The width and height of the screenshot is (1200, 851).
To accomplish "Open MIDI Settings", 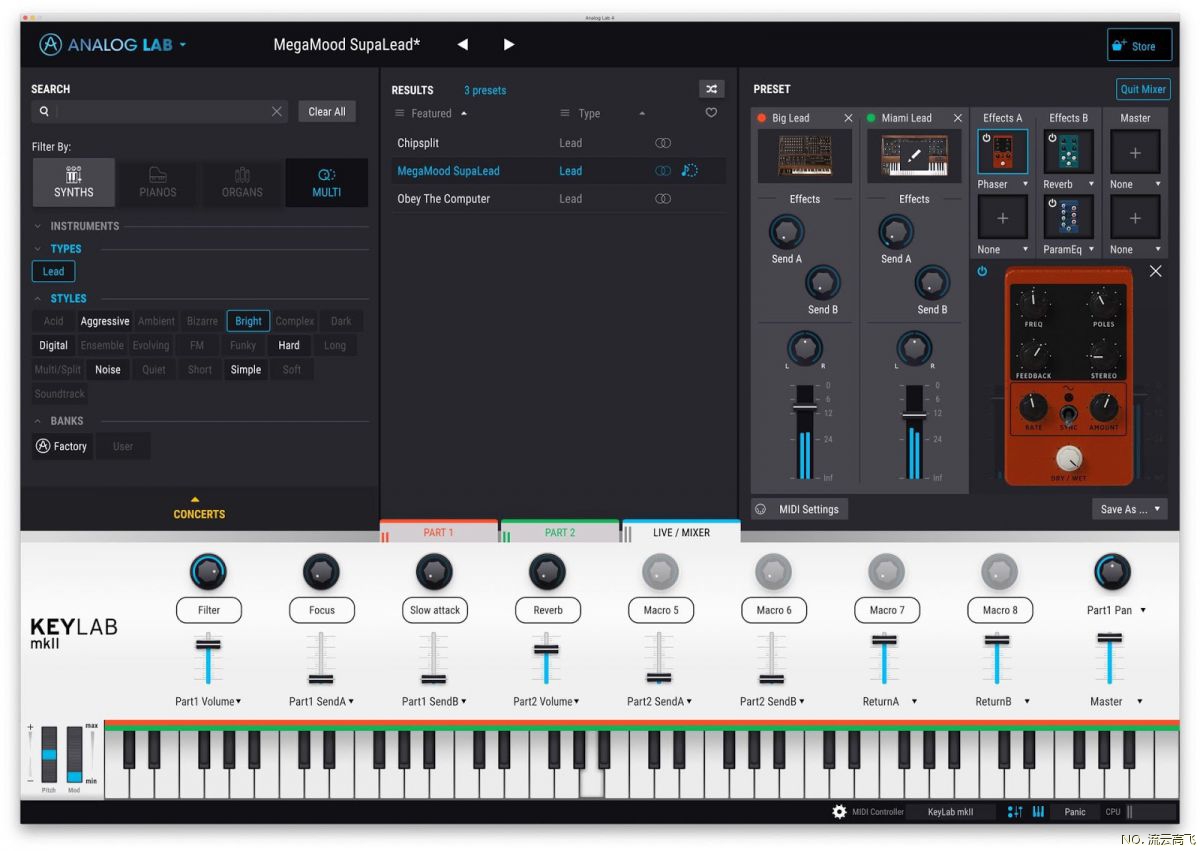I will pos(800,509).
